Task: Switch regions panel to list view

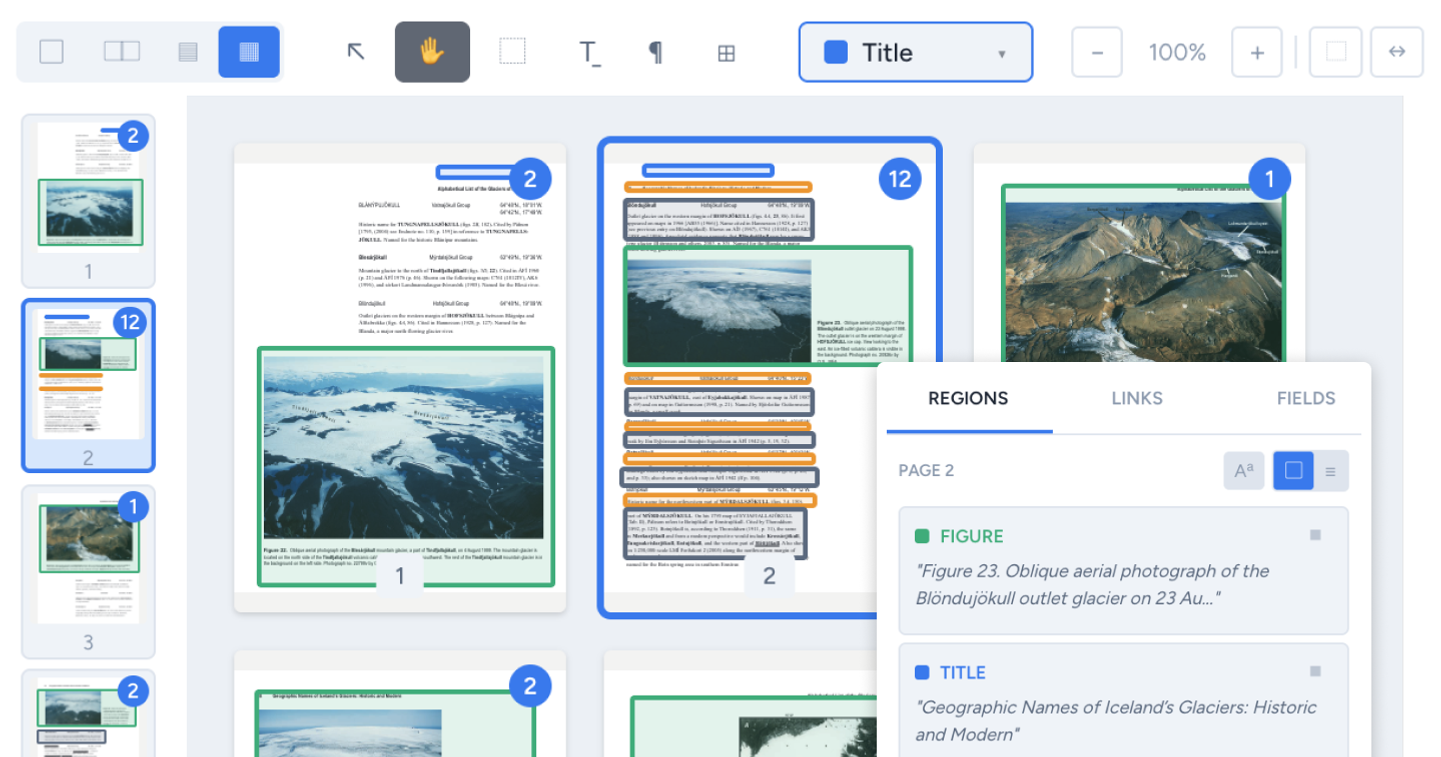Action: tap(1330, 470)
